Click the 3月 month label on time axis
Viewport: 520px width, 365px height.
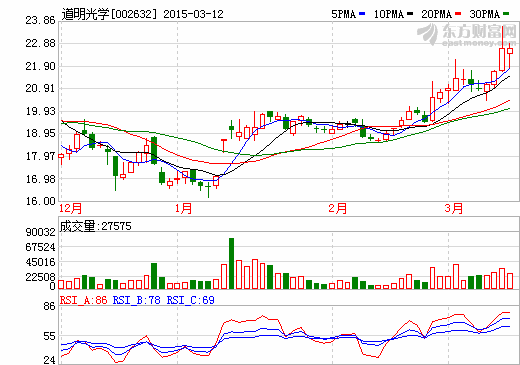(454, 209)
